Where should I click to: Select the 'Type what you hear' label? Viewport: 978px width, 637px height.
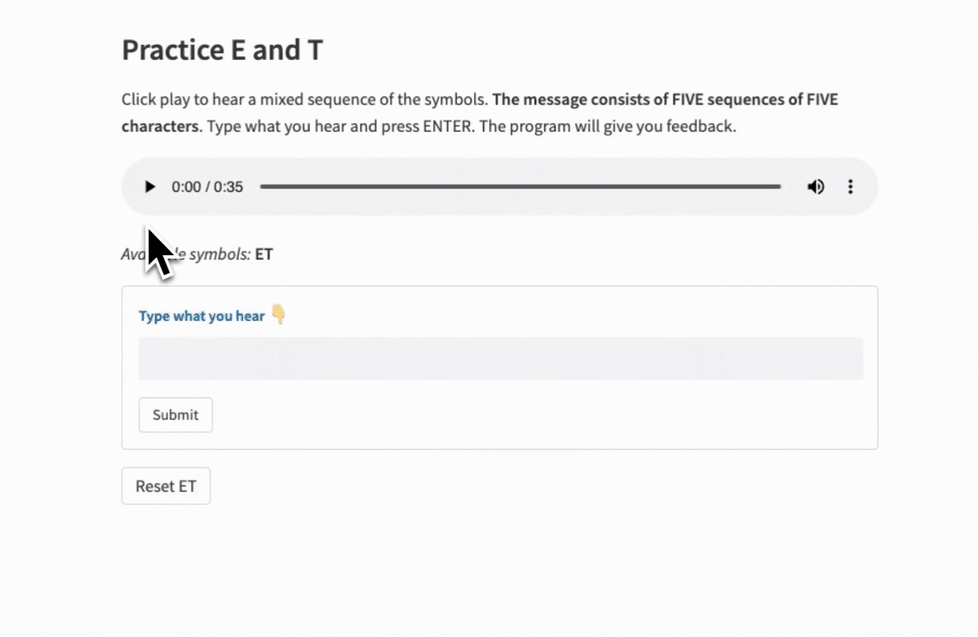(x=201, y=316)
